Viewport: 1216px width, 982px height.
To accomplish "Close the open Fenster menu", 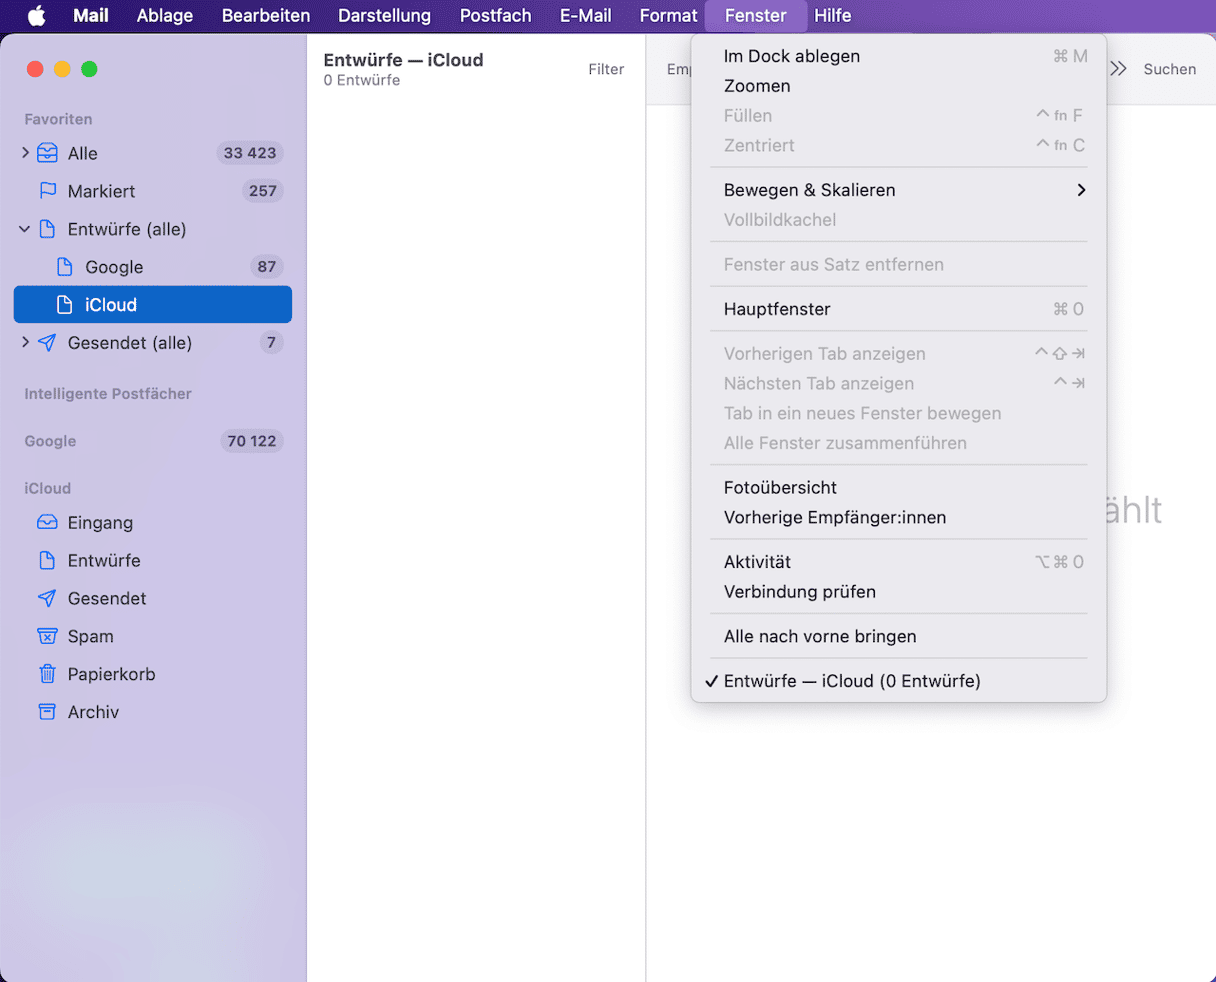I will [756, 15].
